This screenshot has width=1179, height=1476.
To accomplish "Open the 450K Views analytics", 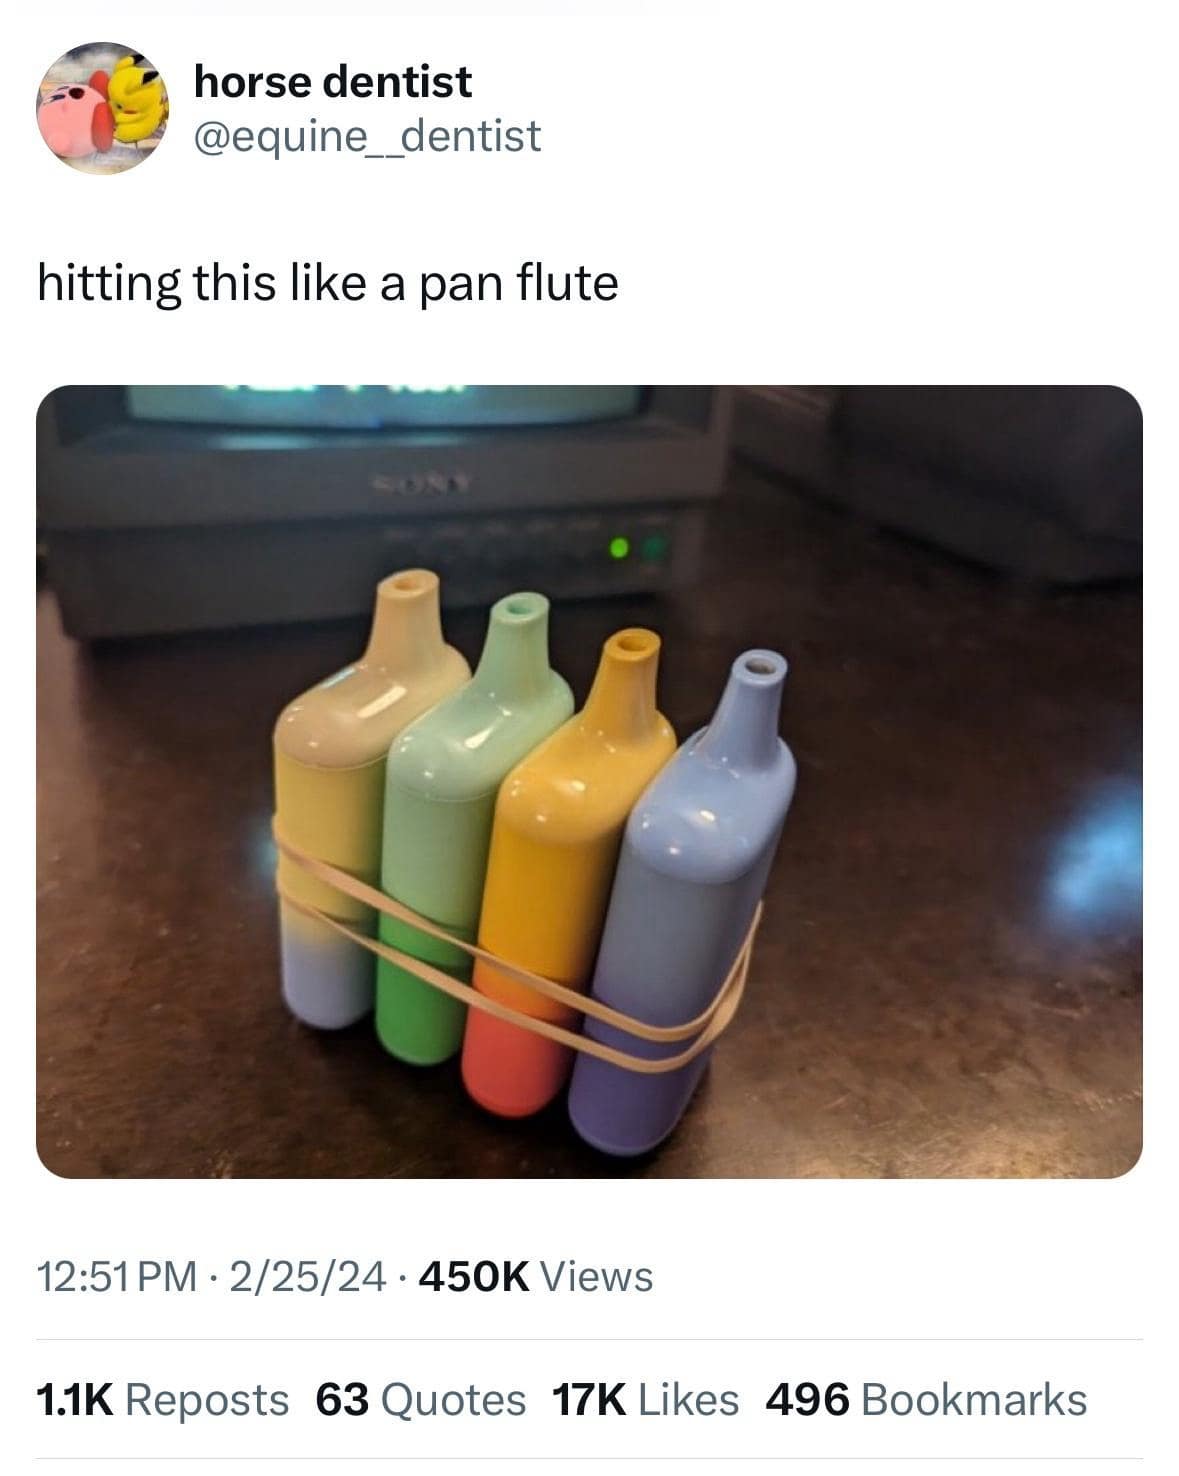I will [x=537, y=1276].
